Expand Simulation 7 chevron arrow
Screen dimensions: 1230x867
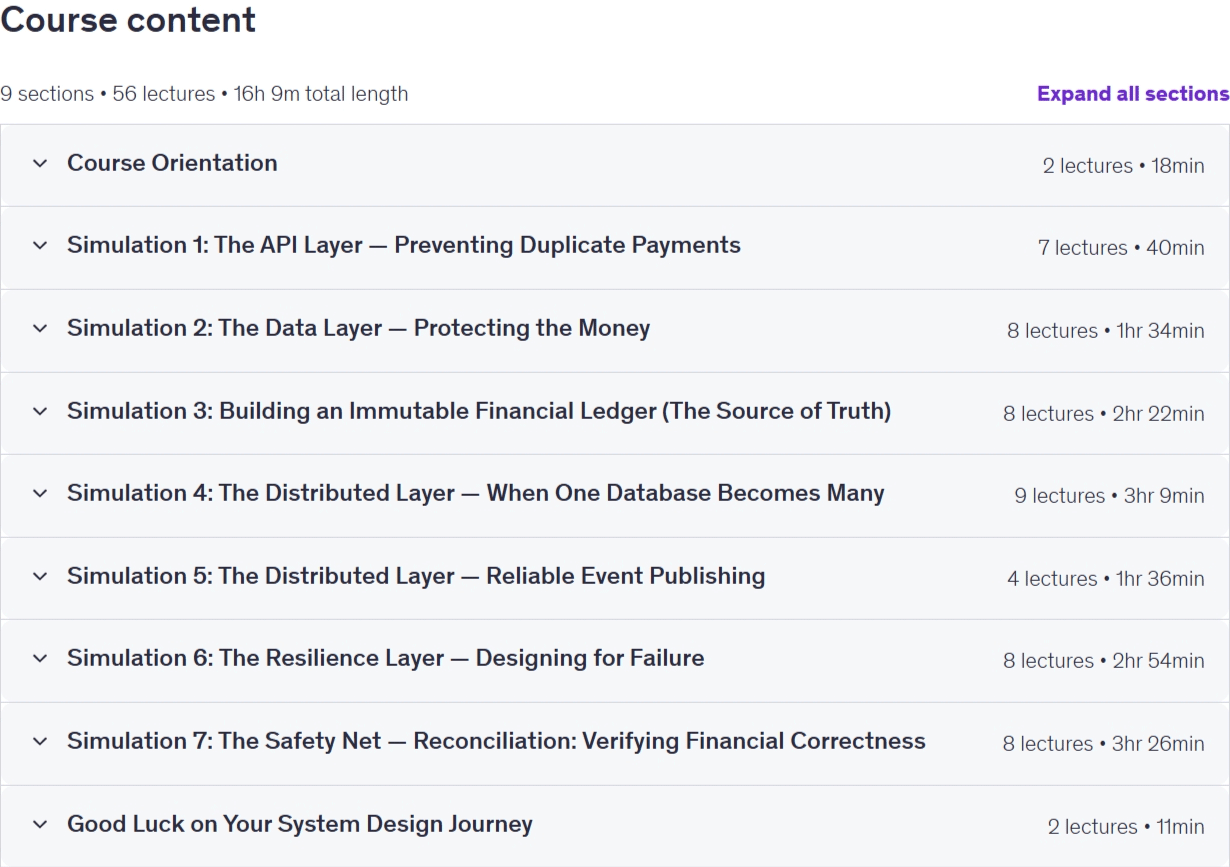pyautogui.click(x=40, y=741)
